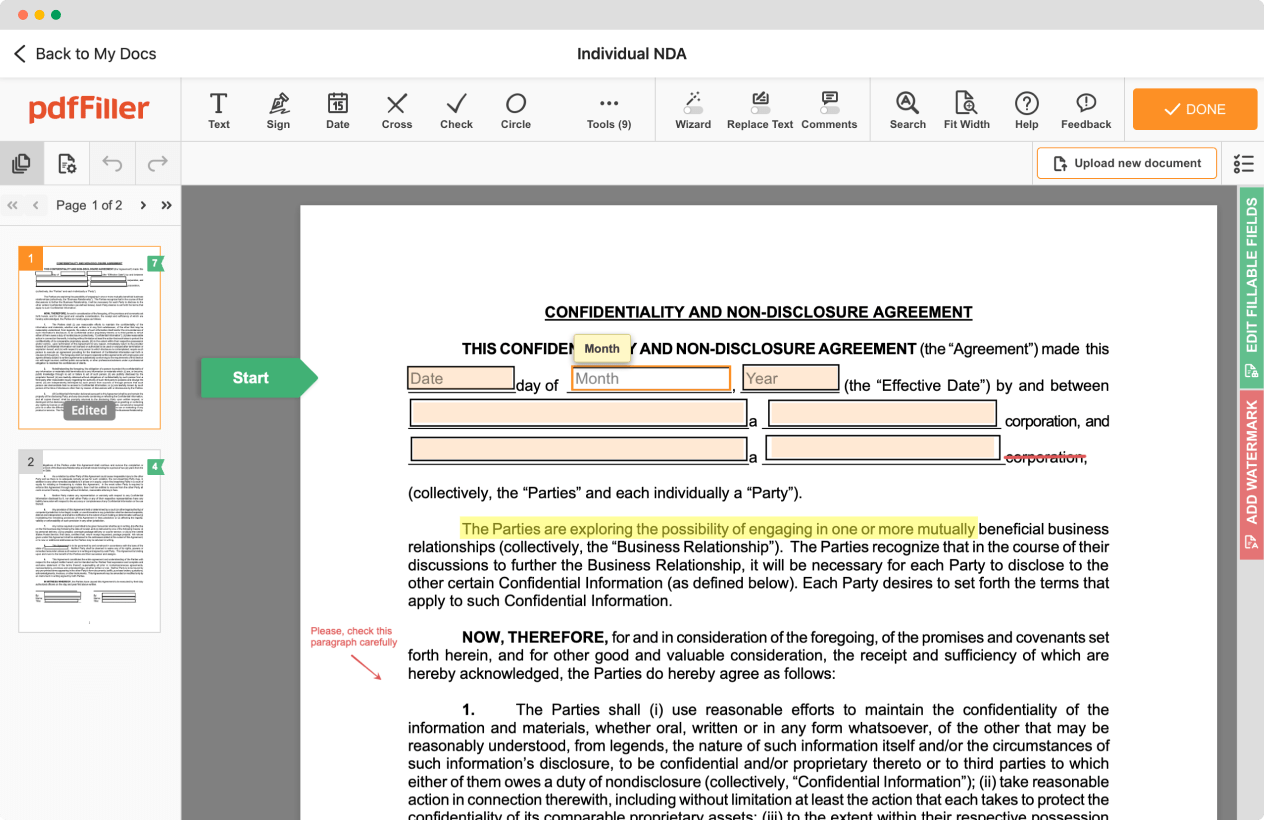Screen dimensions: 1264x820
Task: Select the page 2 thumbnail
Action: pyautogui.click(x=89, y=540)
